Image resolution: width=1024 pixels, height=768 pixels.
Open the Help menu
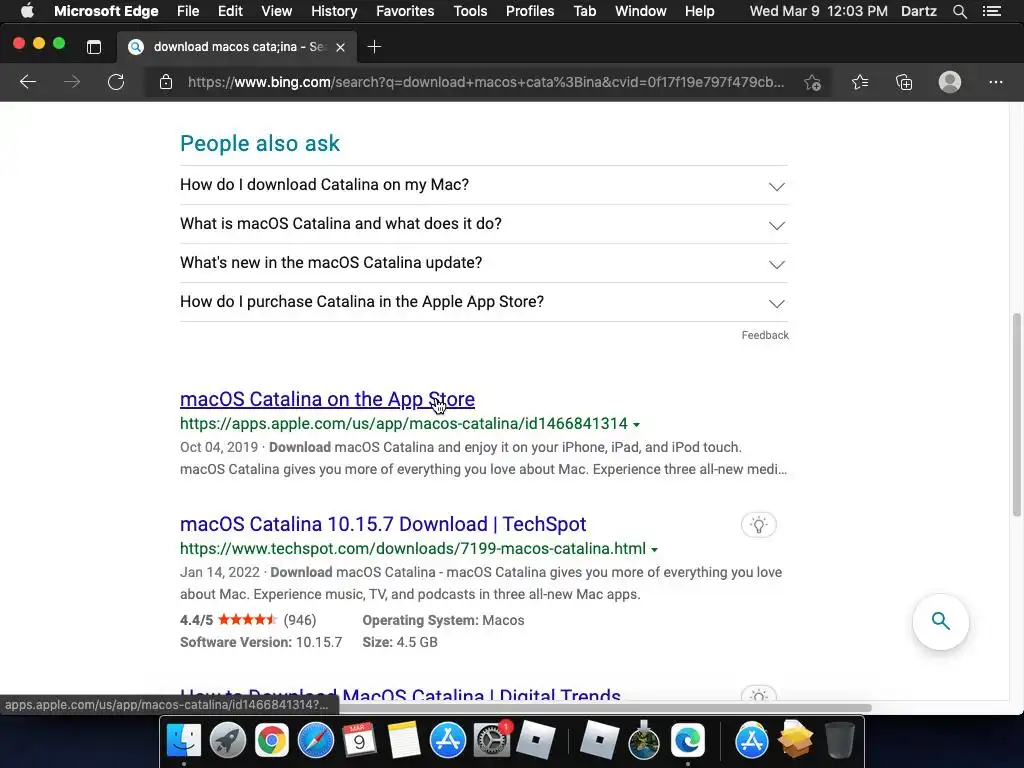tap(699, 11)
